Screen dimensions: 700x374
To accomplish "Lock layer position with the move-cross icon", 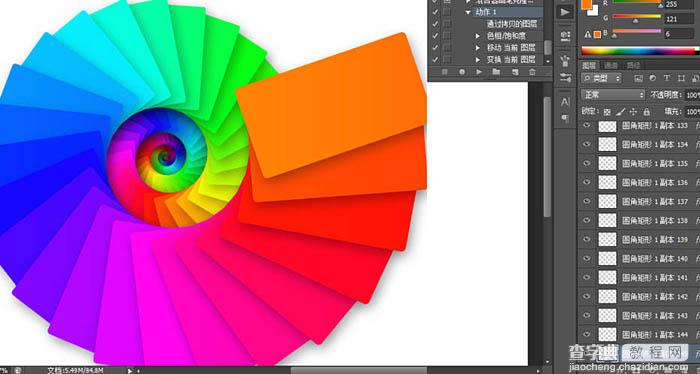I will click(x=633, y=112).
